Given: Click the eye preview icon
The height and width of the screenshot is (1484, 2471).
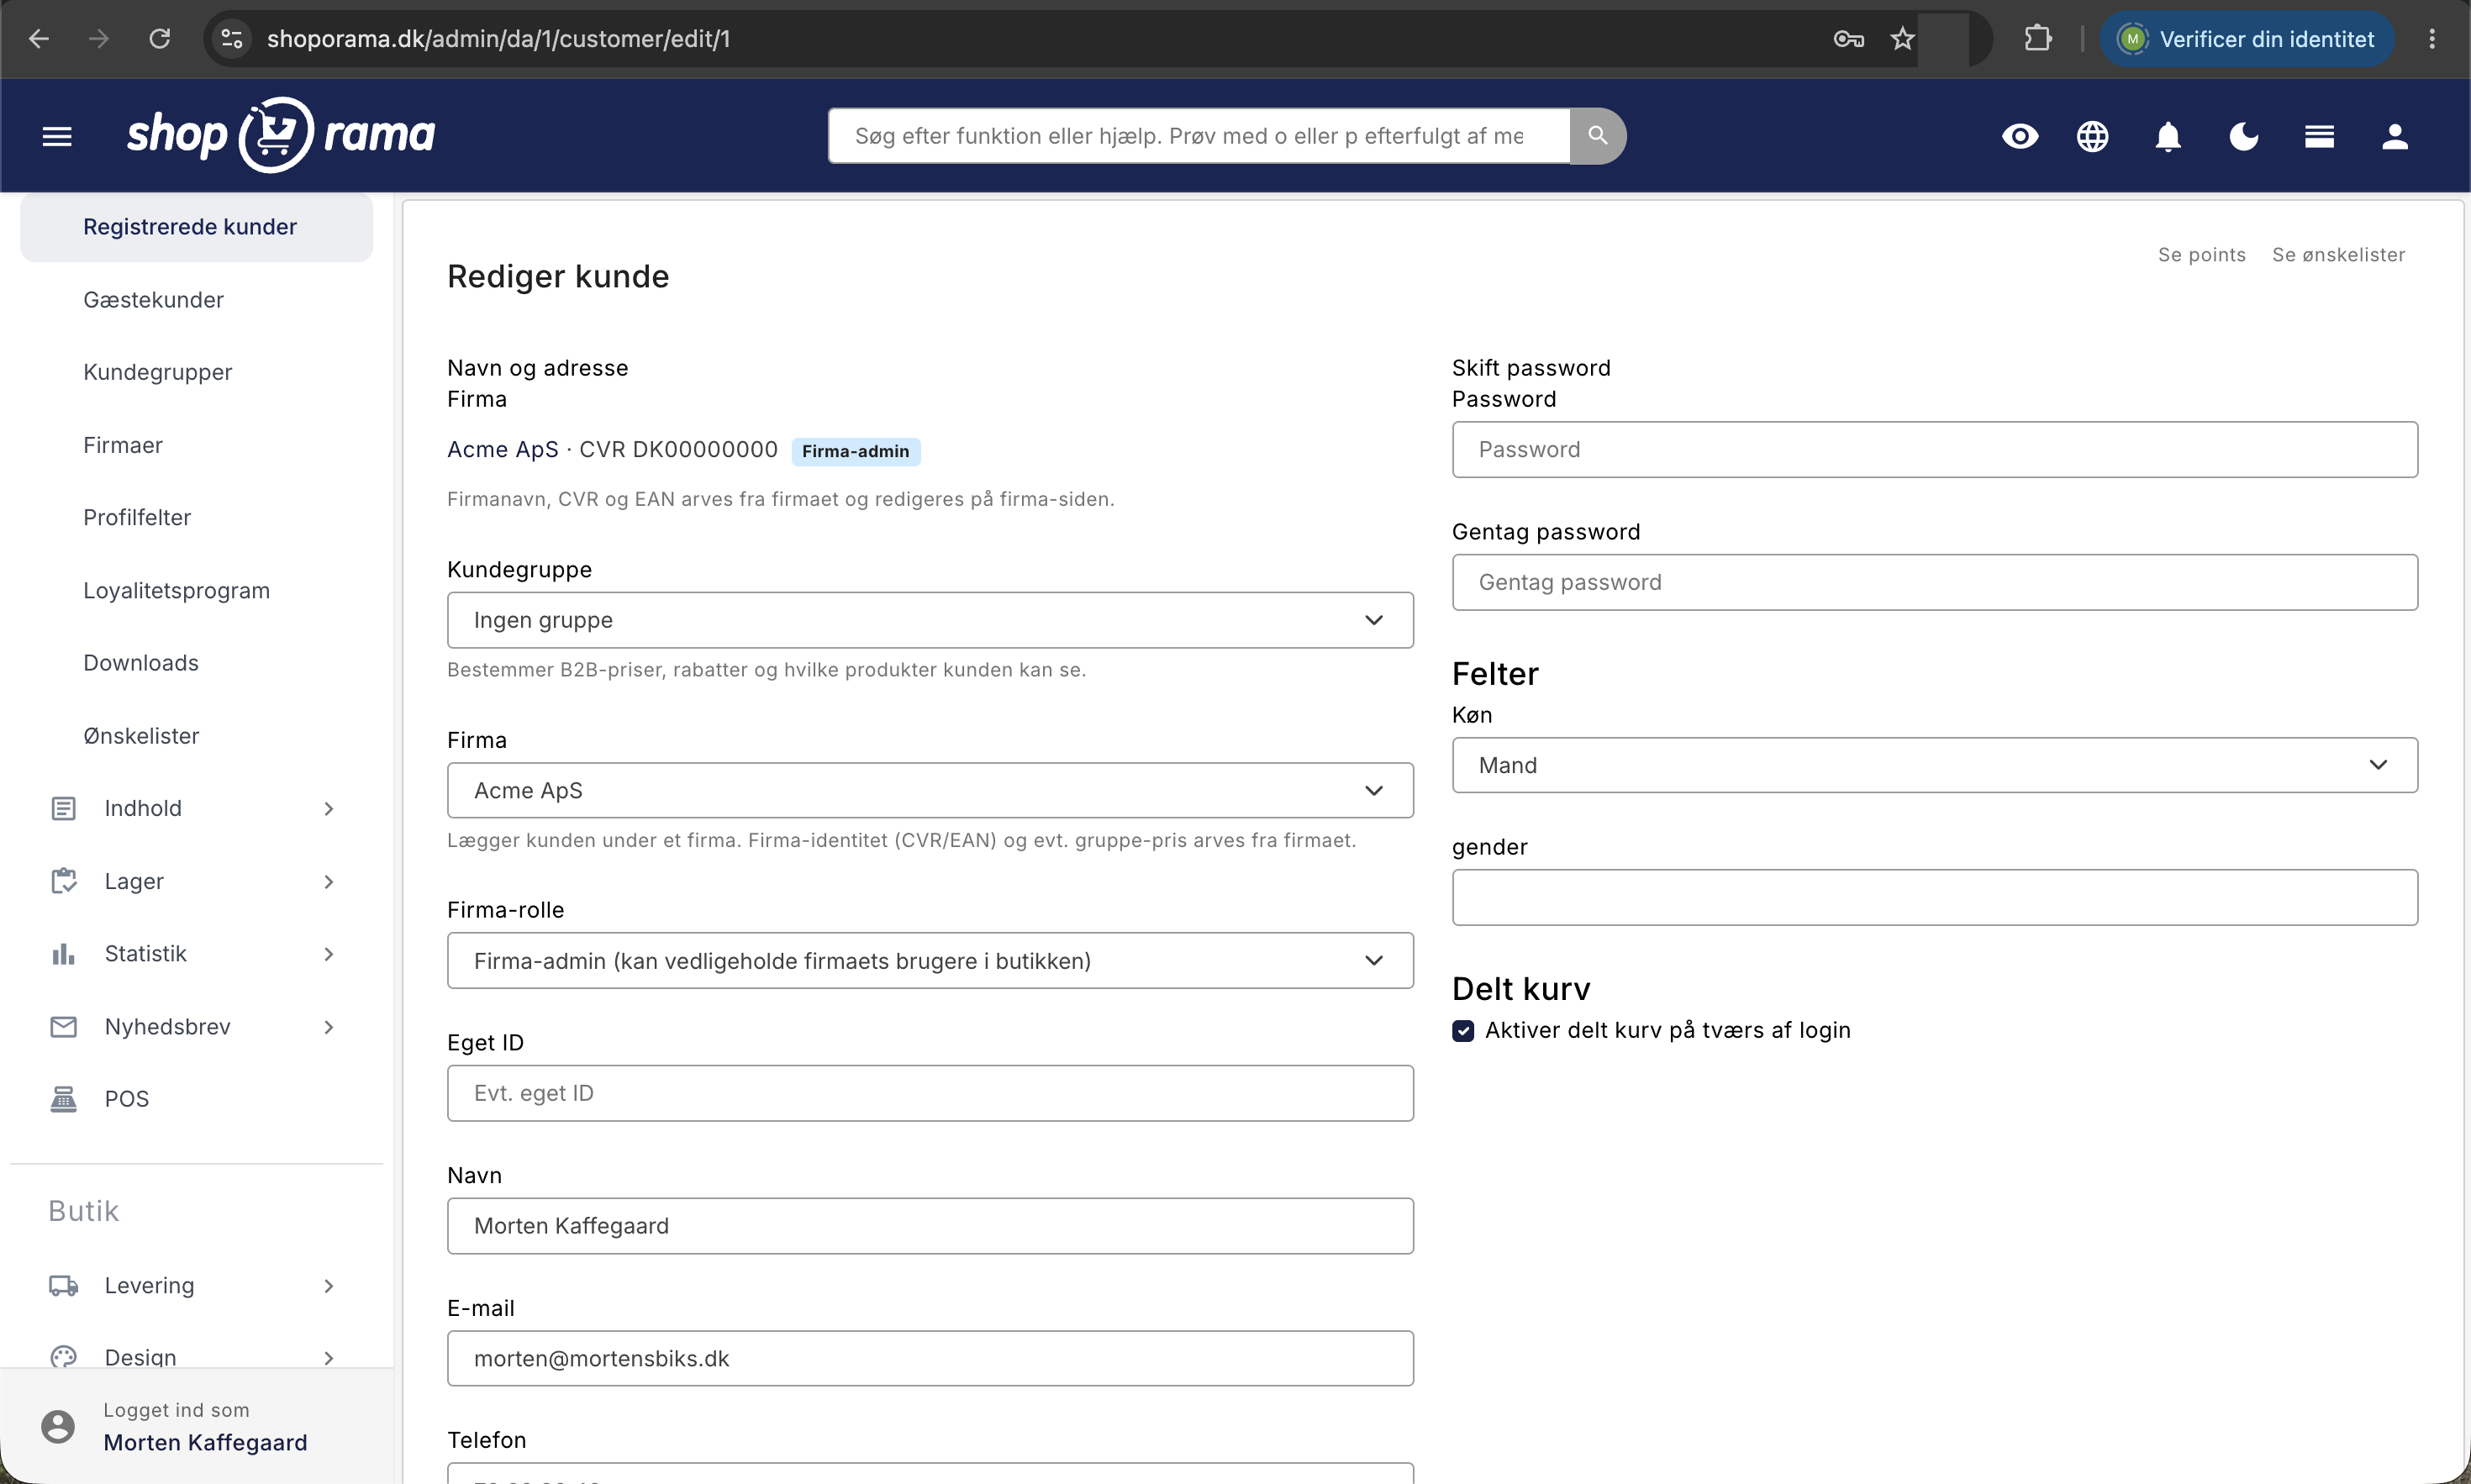Looking at the screenshot, I should click(x=2019, y=136).
